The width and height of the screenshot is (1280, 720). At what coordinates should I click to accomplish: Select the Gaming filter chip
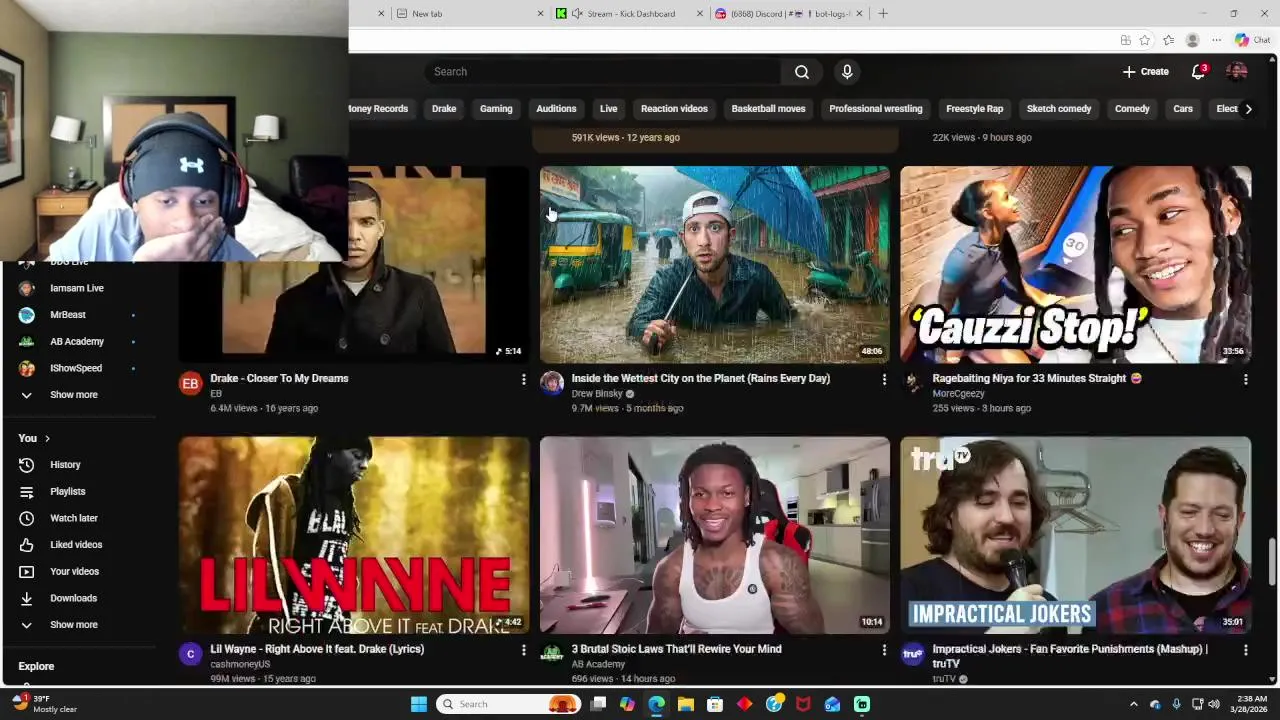tap(496, 109)
